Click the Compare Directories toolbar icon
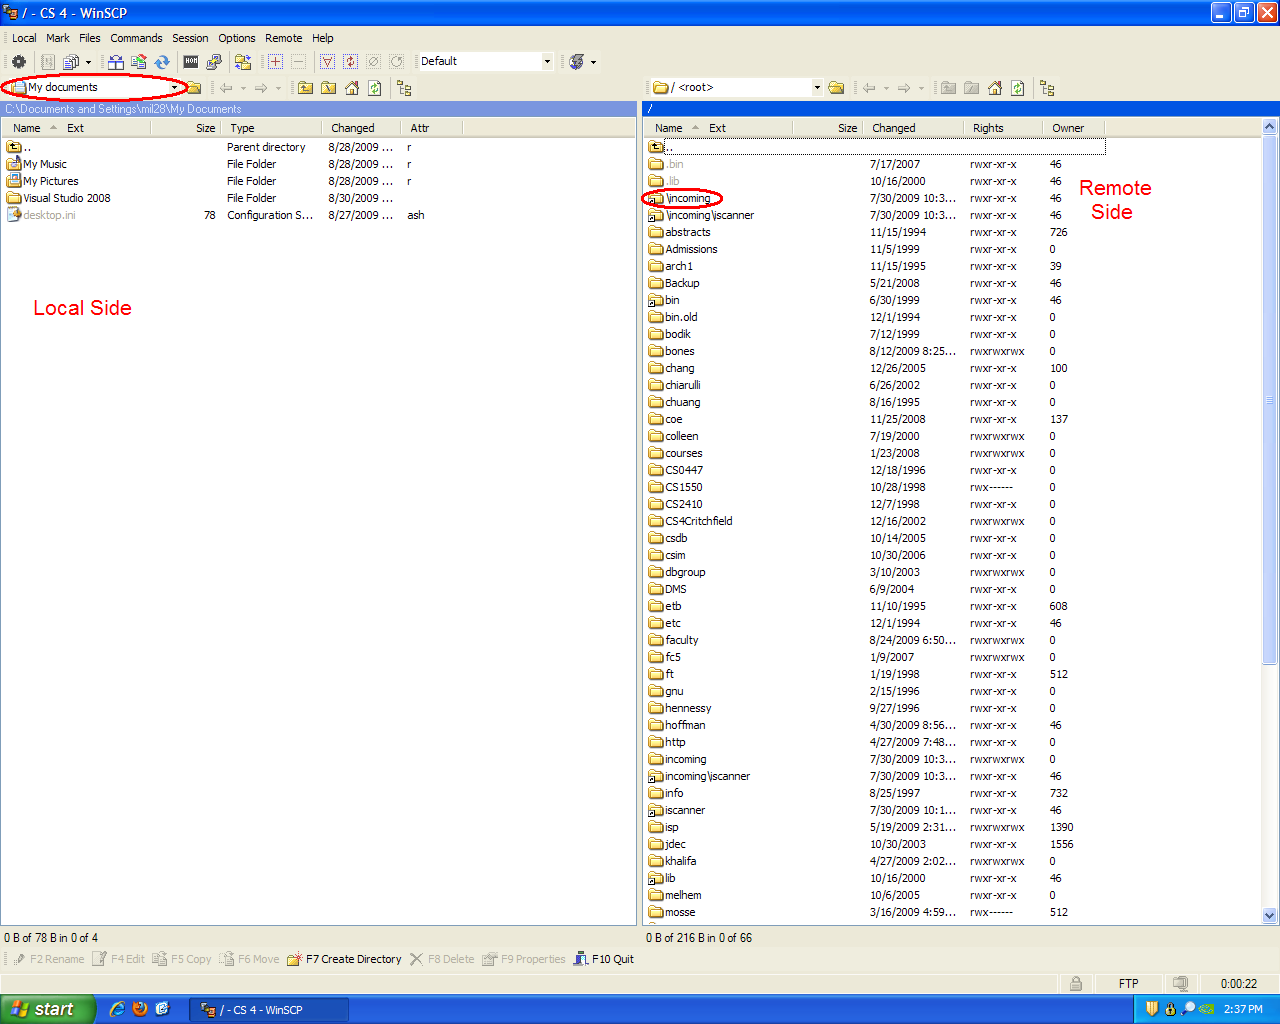 point(116,62)
